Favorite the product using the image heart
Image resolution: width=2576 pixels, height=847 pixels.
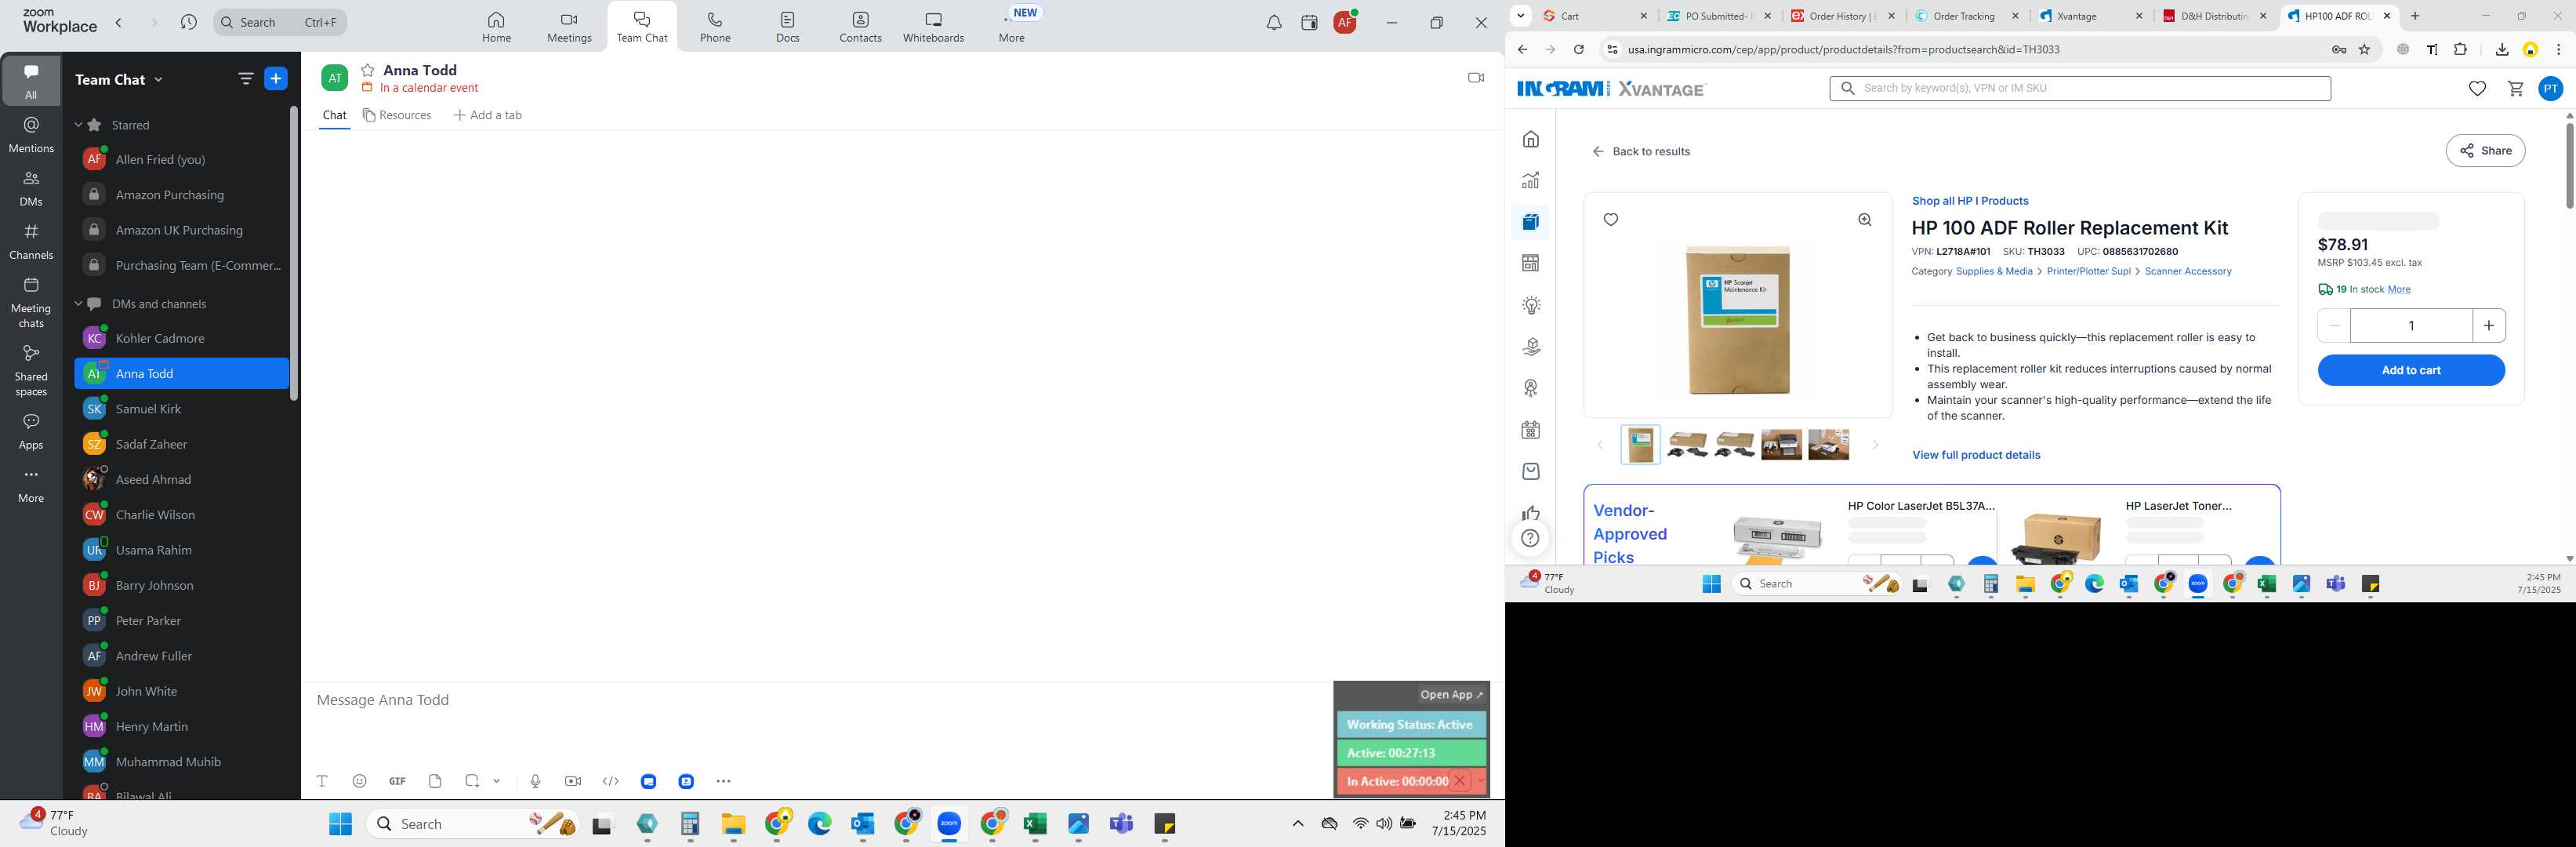coord(1610,220)
